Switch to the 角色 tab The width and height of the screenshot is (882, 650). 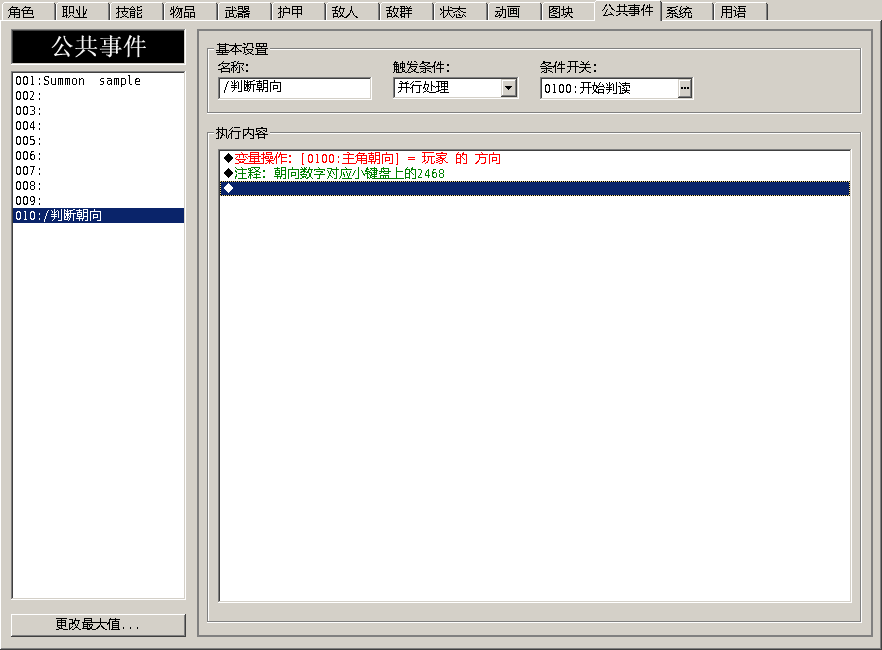click(x=28, y=12)
